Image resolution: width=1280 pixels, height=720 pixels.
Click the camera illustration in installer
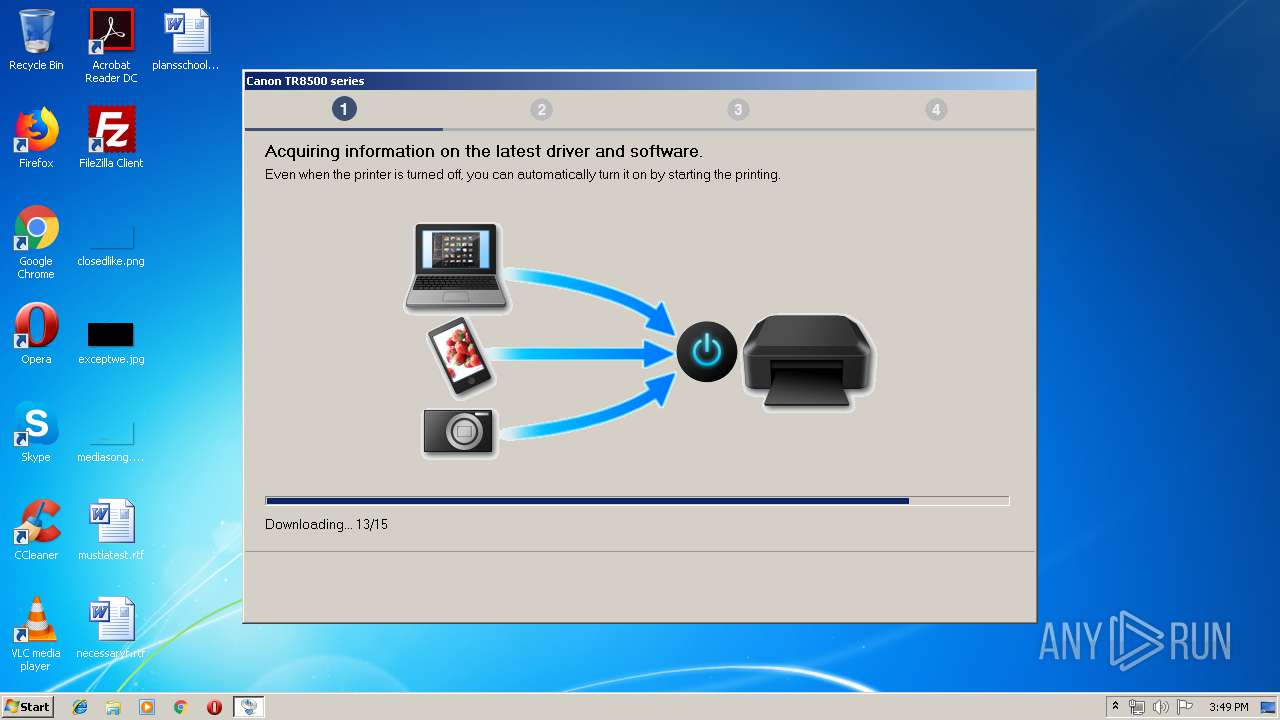point(459,433)
